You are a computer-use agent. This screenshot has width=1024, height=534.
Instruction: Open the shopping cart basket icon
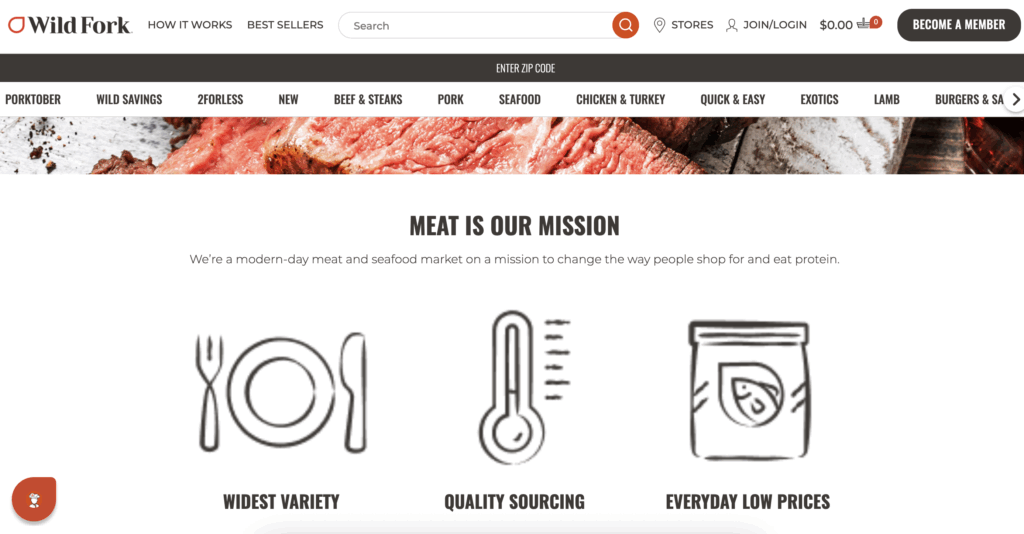click(863, 24)
